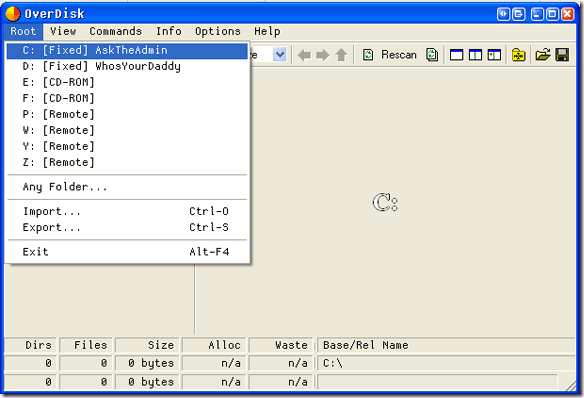Click the back arrow navigation icon
Image resolution: width=584 pixels, height=398 pixels.
304,55
